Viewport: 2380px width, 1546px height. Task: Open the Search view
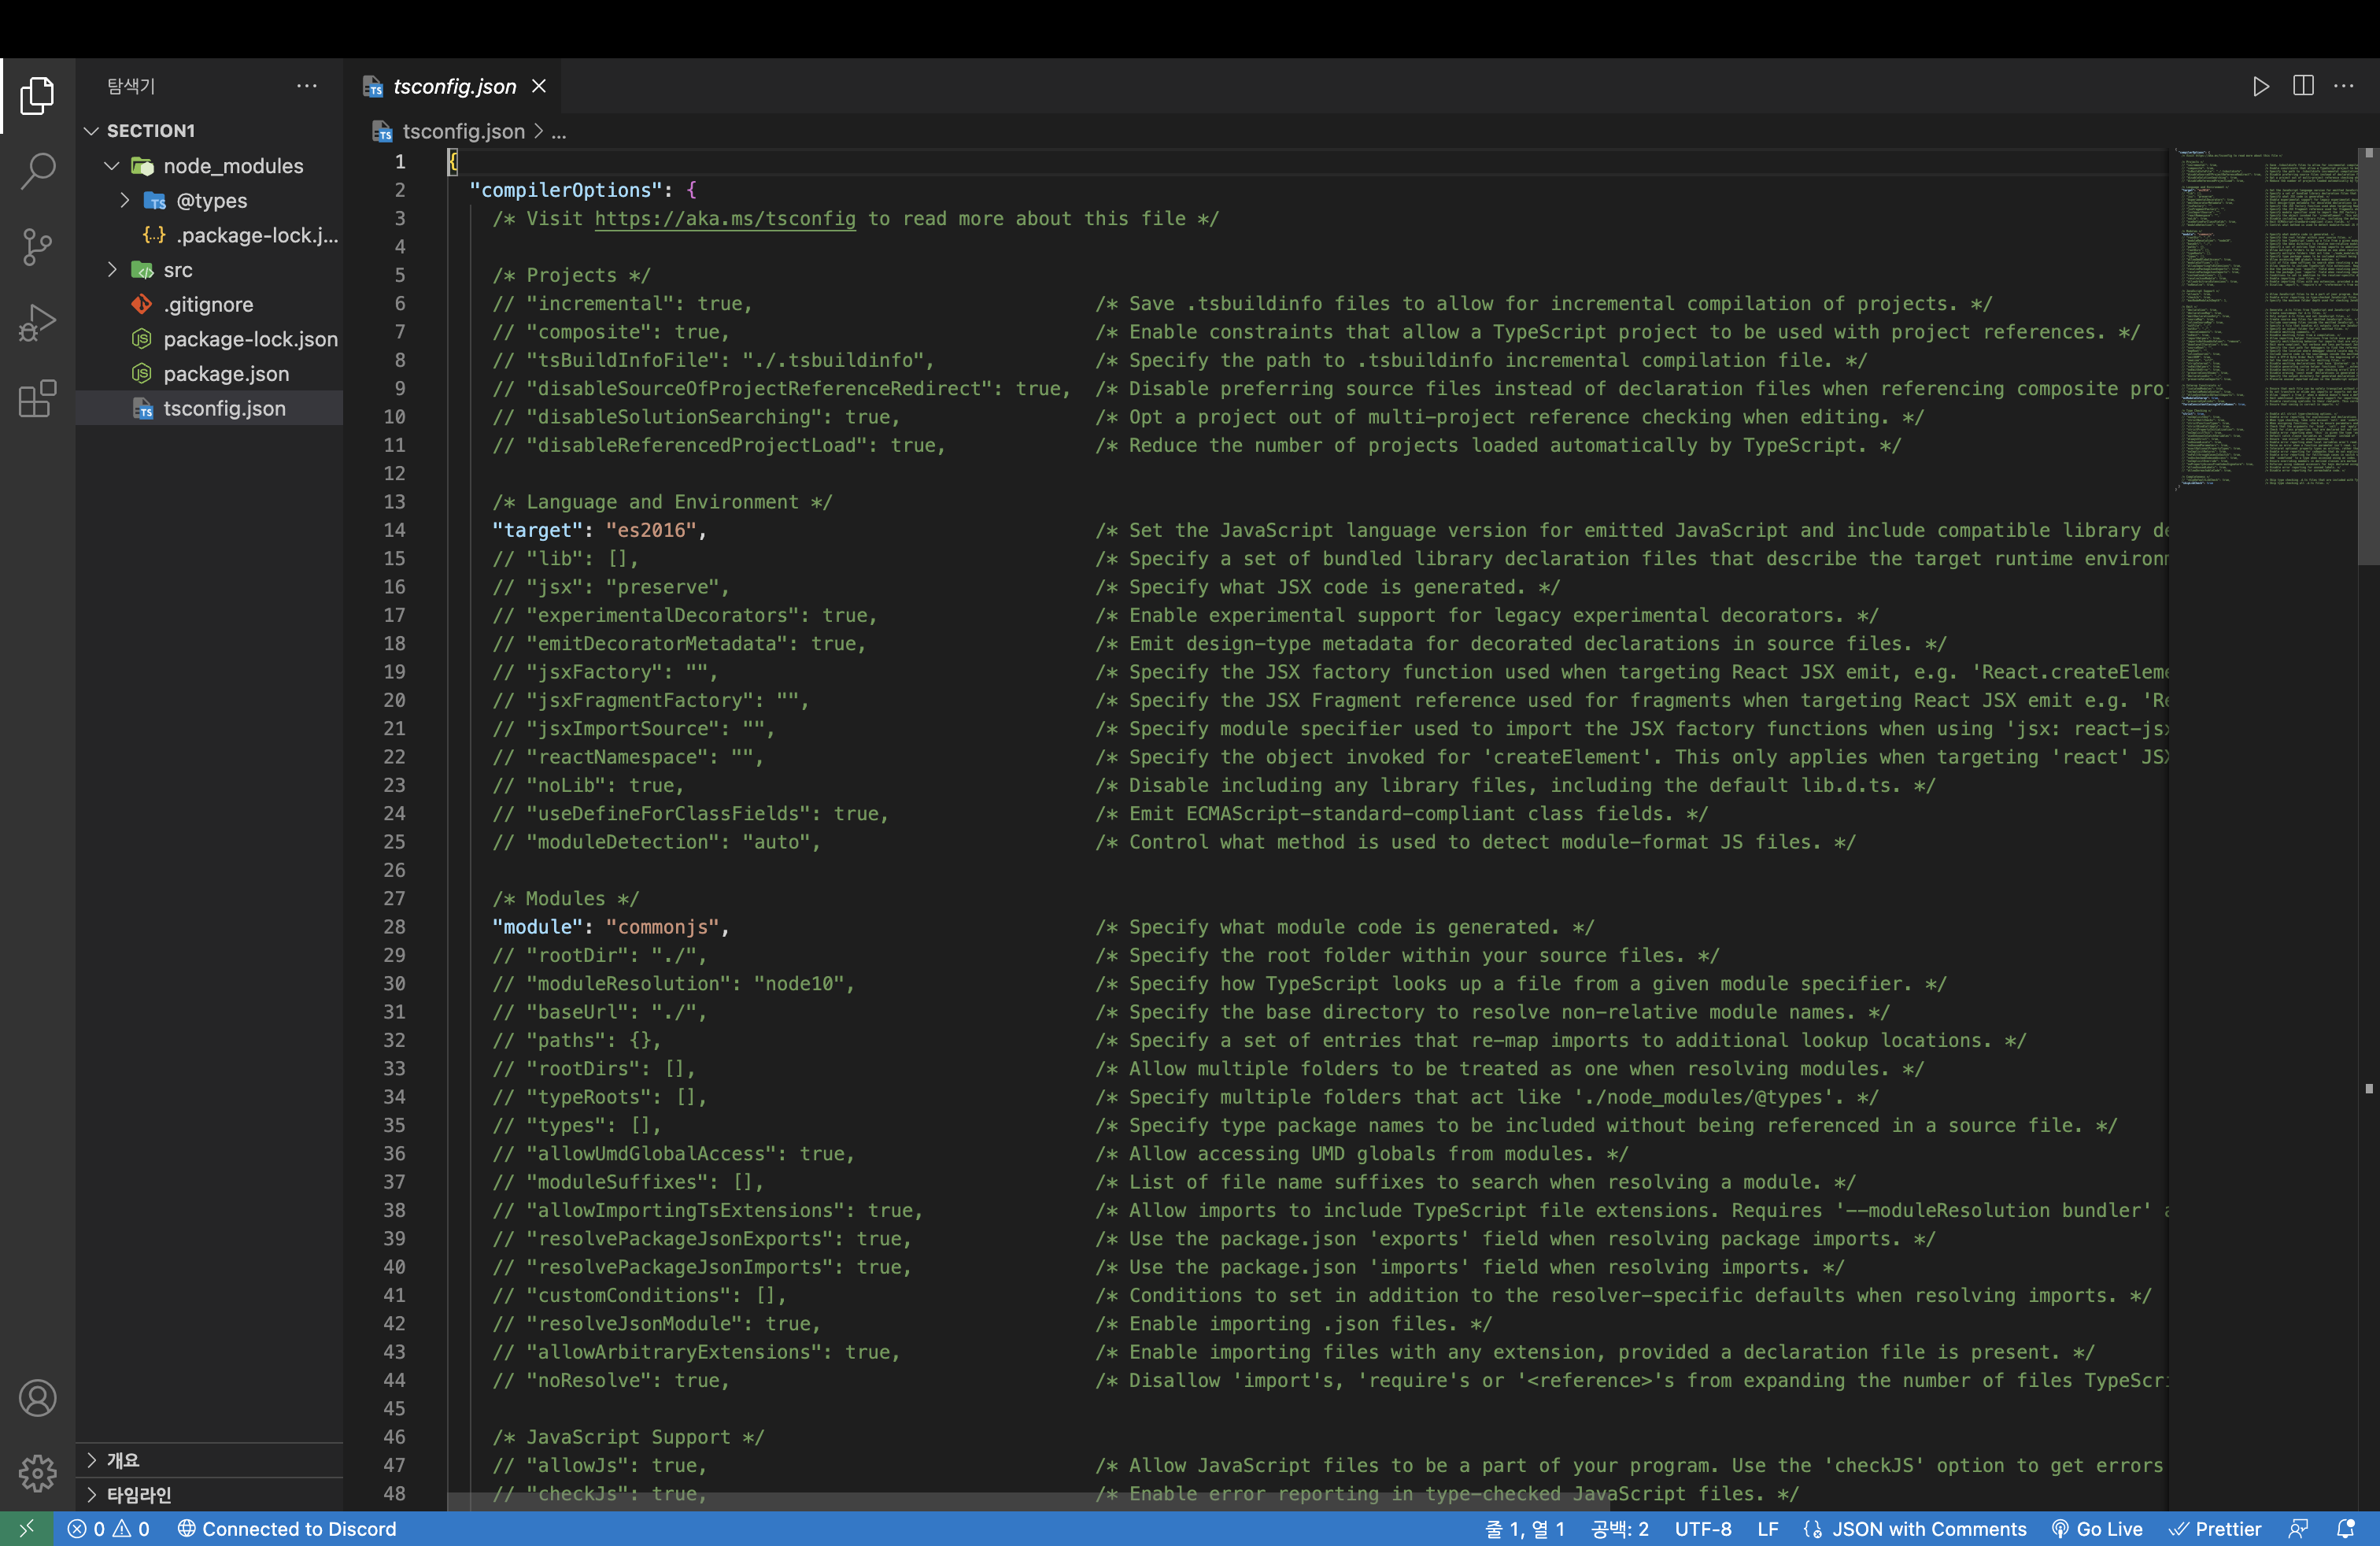(x=37, y=172)
